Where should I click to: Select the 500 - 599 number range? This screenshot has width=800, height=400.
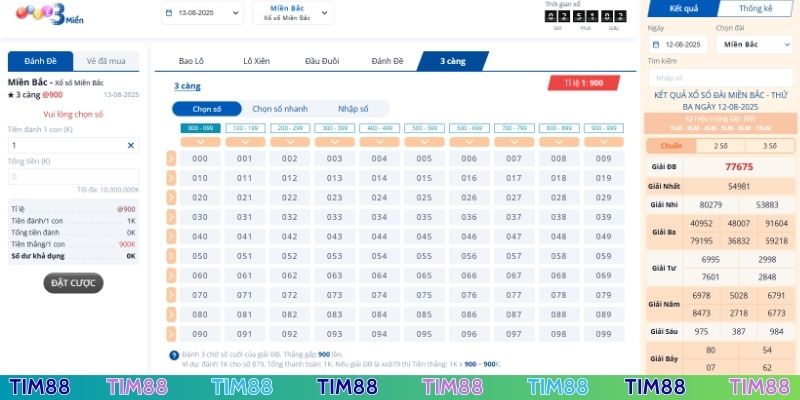click(424, 128)
